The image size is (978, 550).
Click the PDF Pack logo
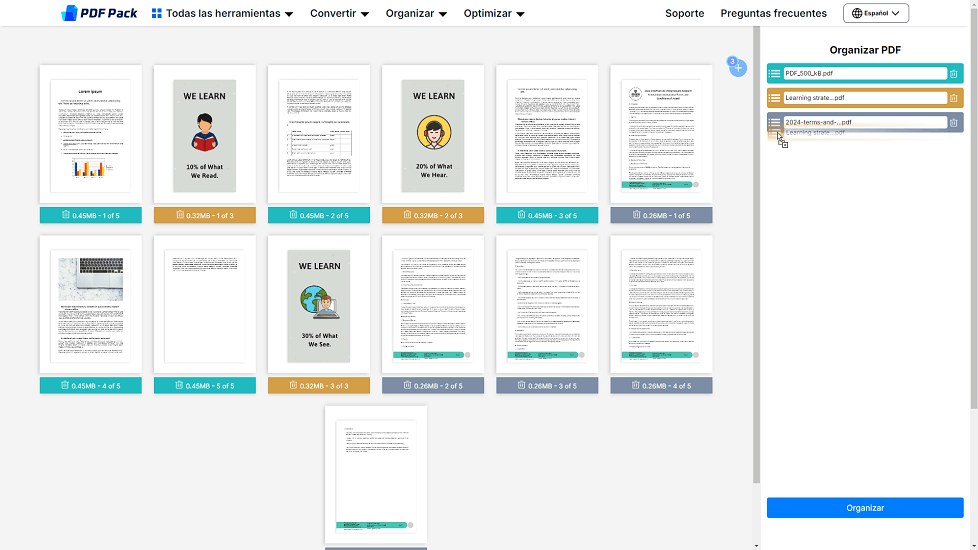[99, 14]
